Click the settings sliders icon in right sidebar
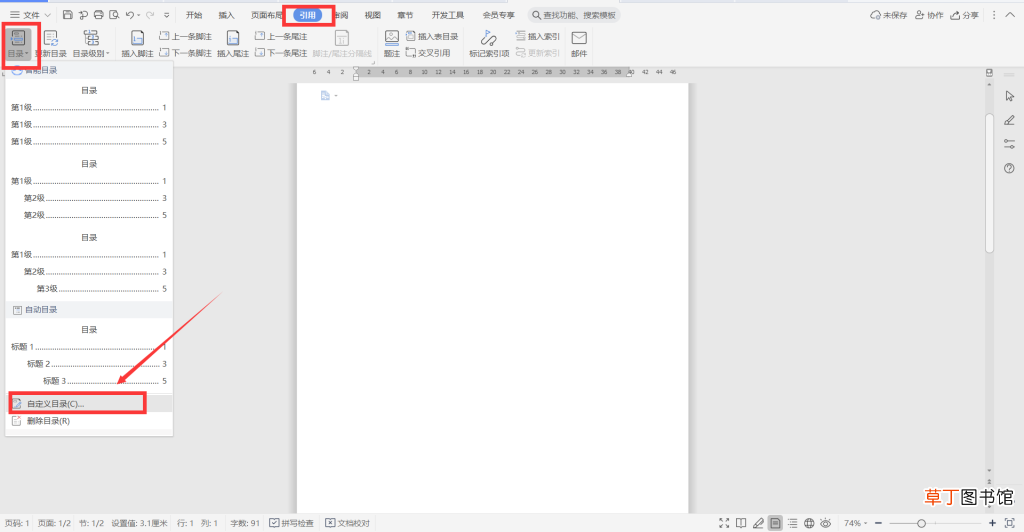This screenshot has width=1024, height=532. click(1010, 144)
